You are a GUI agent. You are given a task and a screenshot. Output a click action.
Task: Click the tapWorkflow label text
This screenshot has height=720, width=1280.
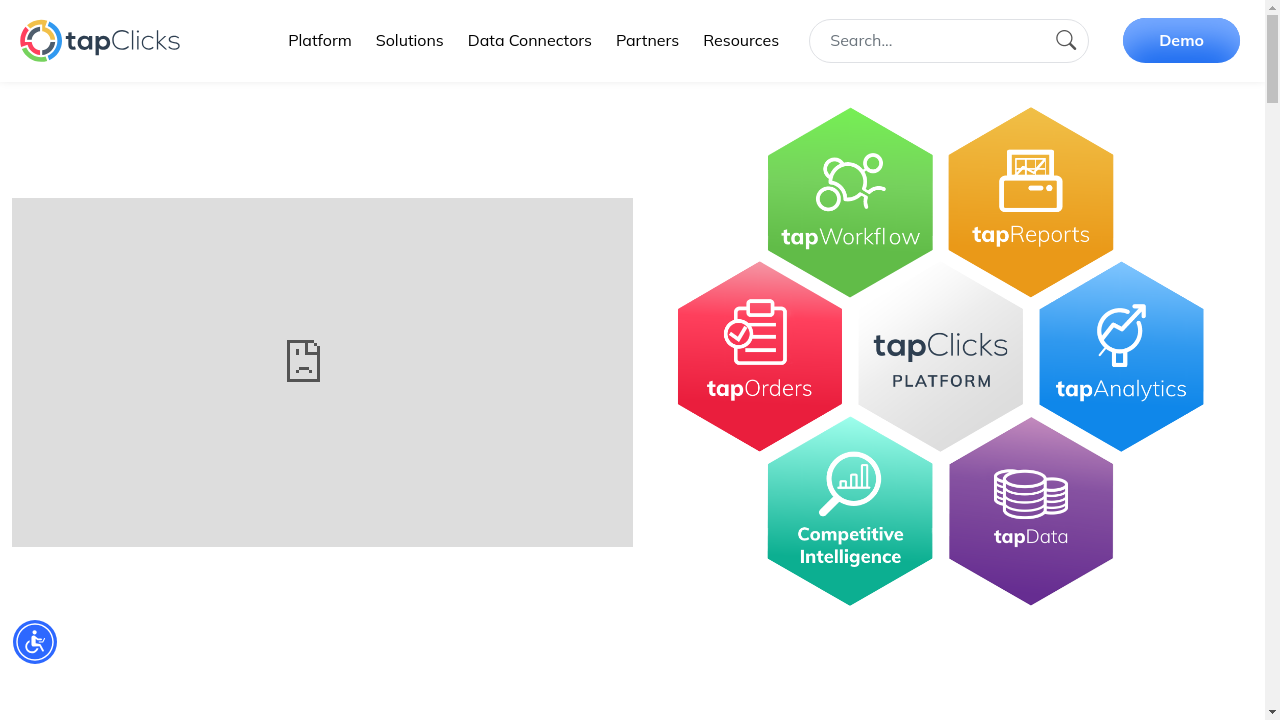point(850,238)
